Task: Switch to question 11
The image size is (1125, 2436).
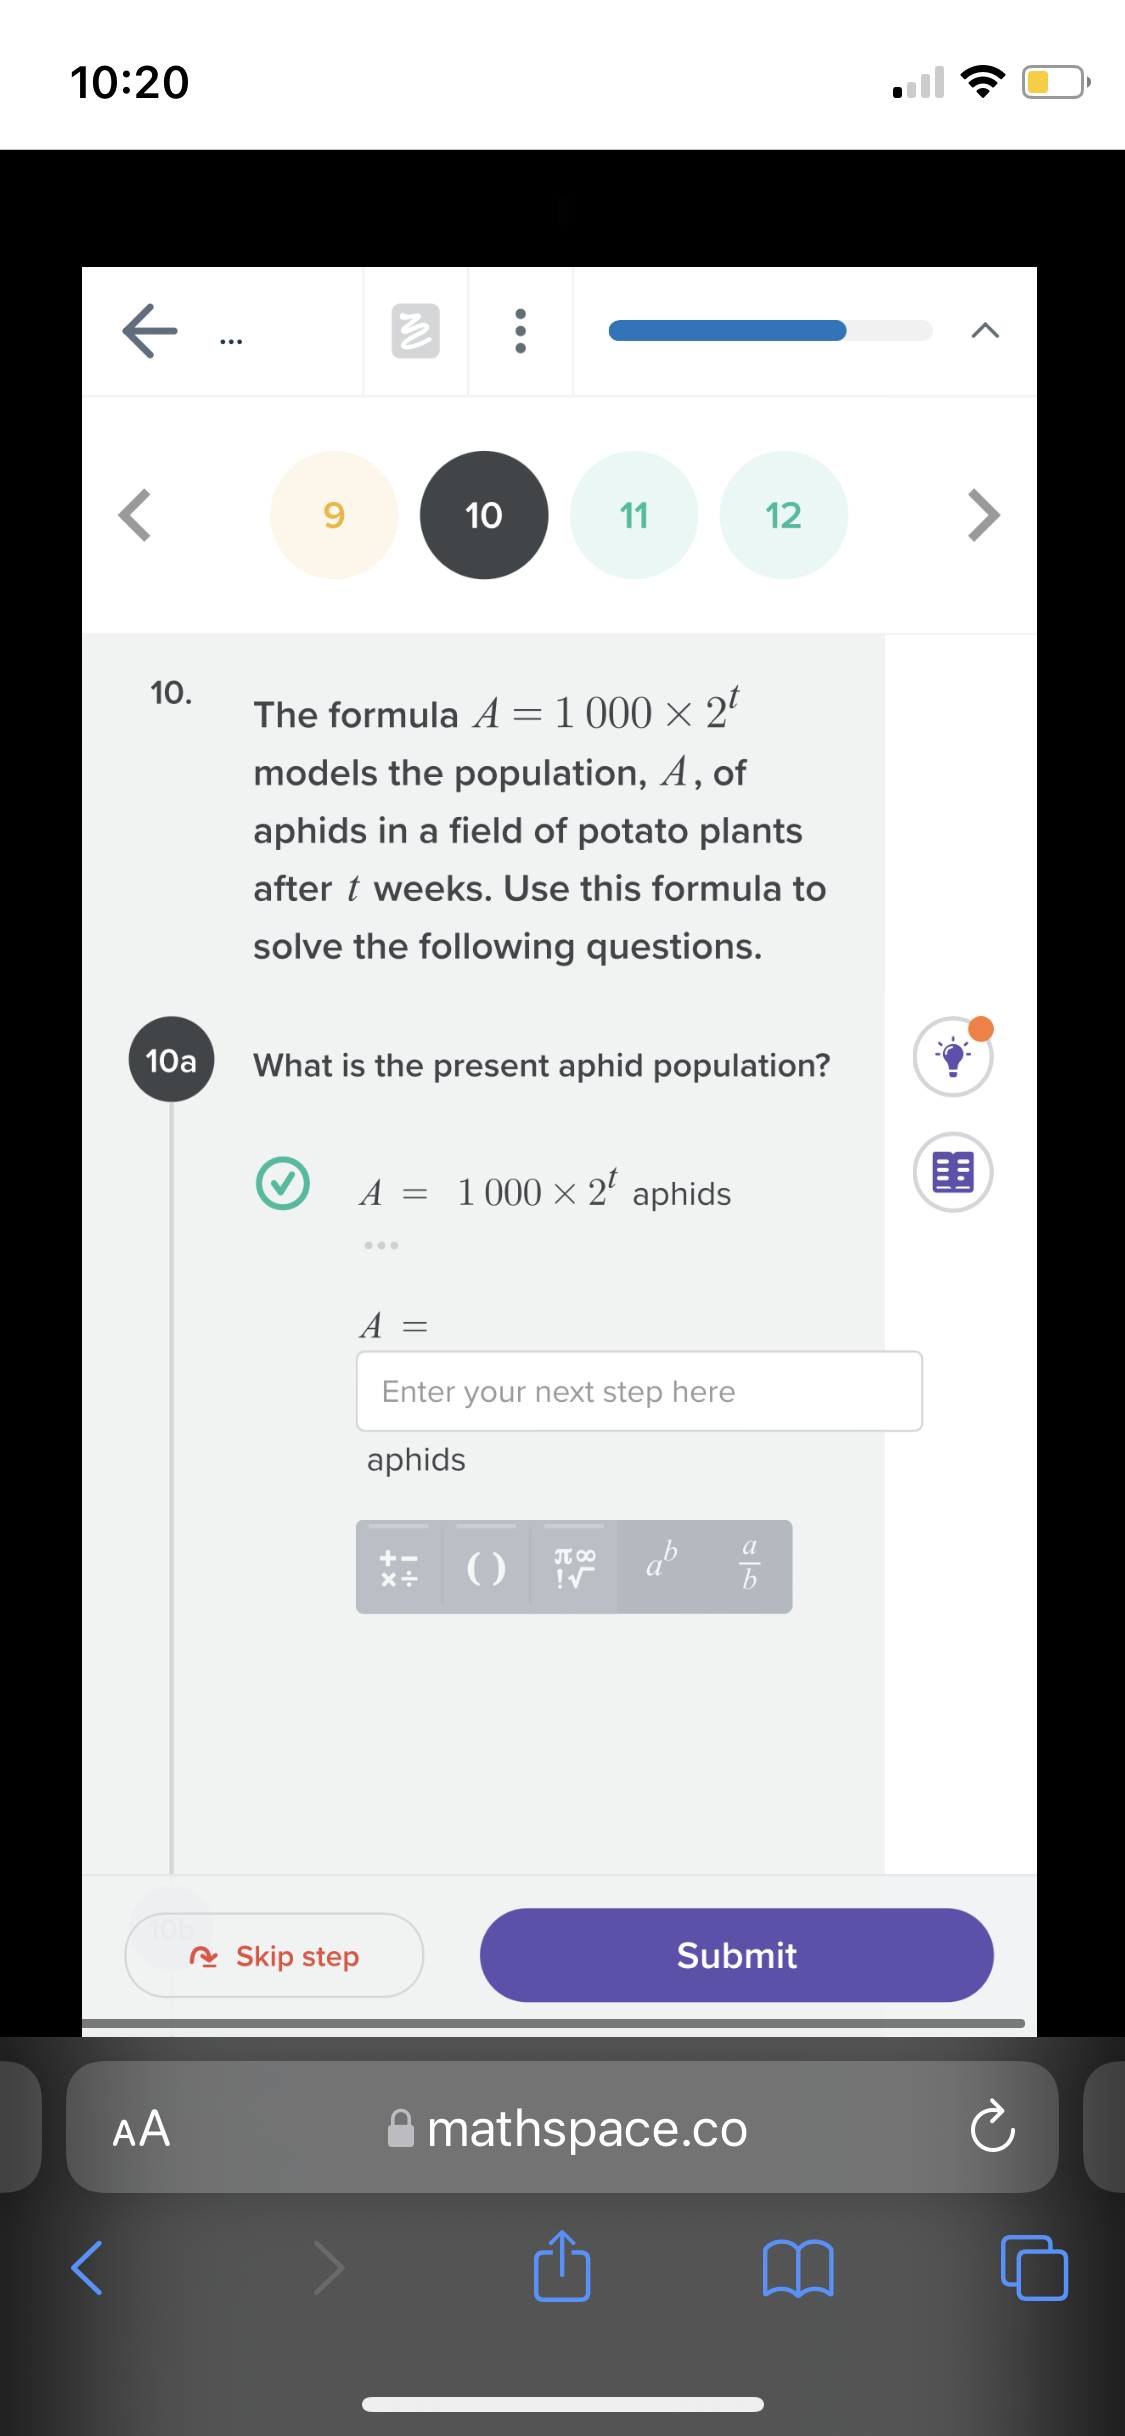Action: [633, 514]
